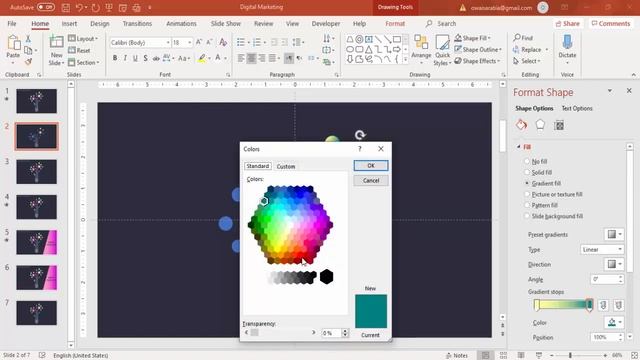Click the New Slide icon

(56, 43)
